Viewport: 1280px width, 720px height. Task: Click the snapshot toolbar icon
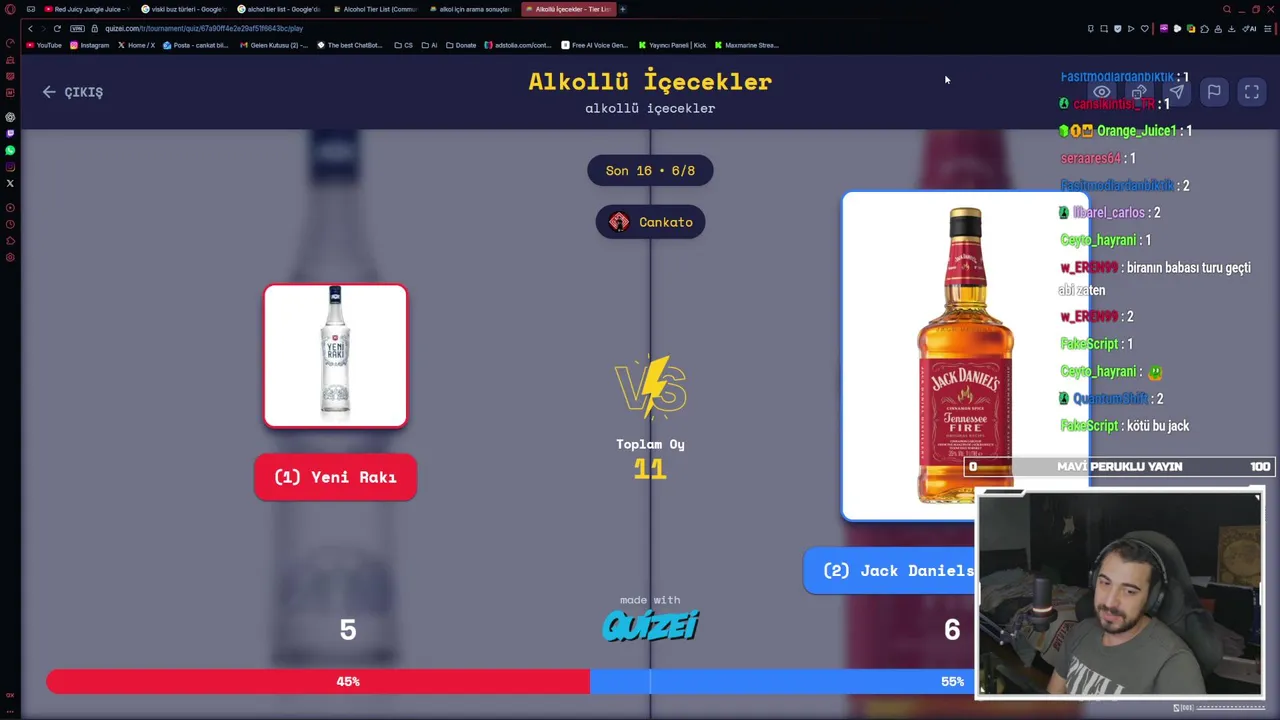1104,29
